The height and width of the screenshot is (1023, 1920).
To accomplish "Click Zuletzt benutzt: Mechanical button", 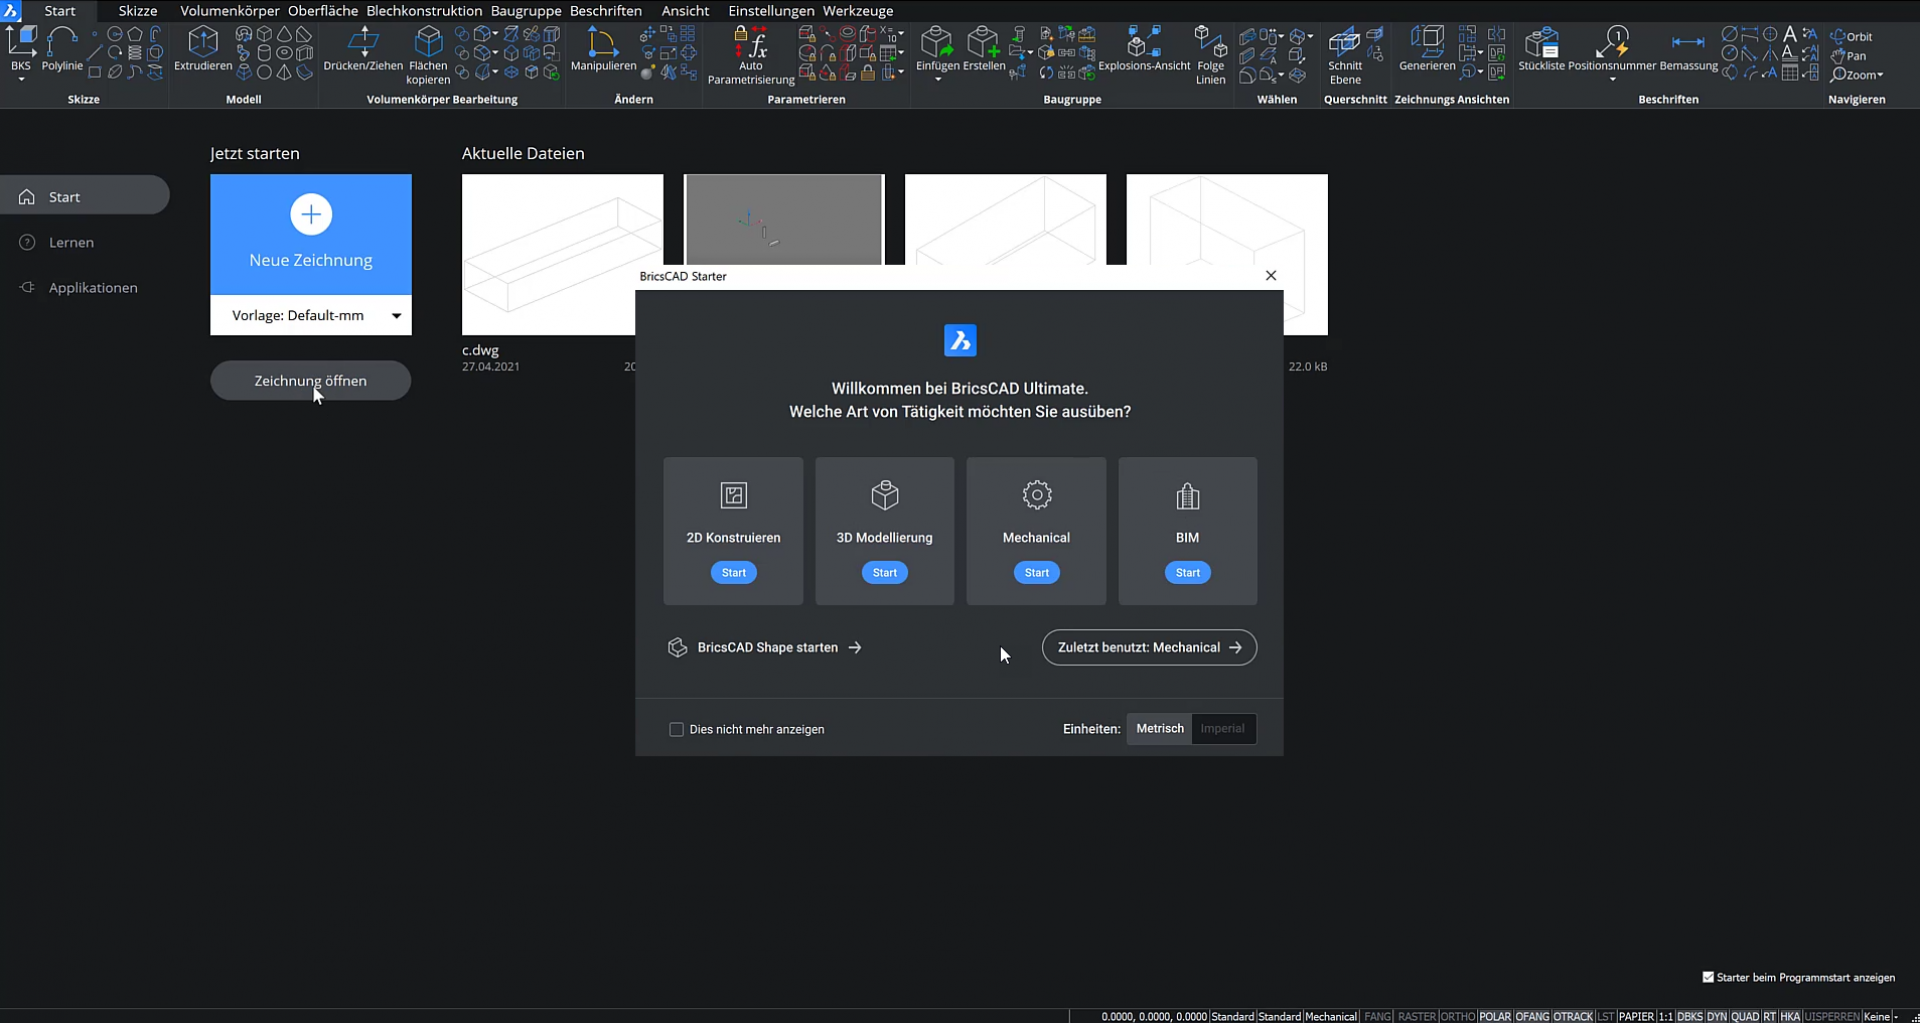I will pos(1149,647).
